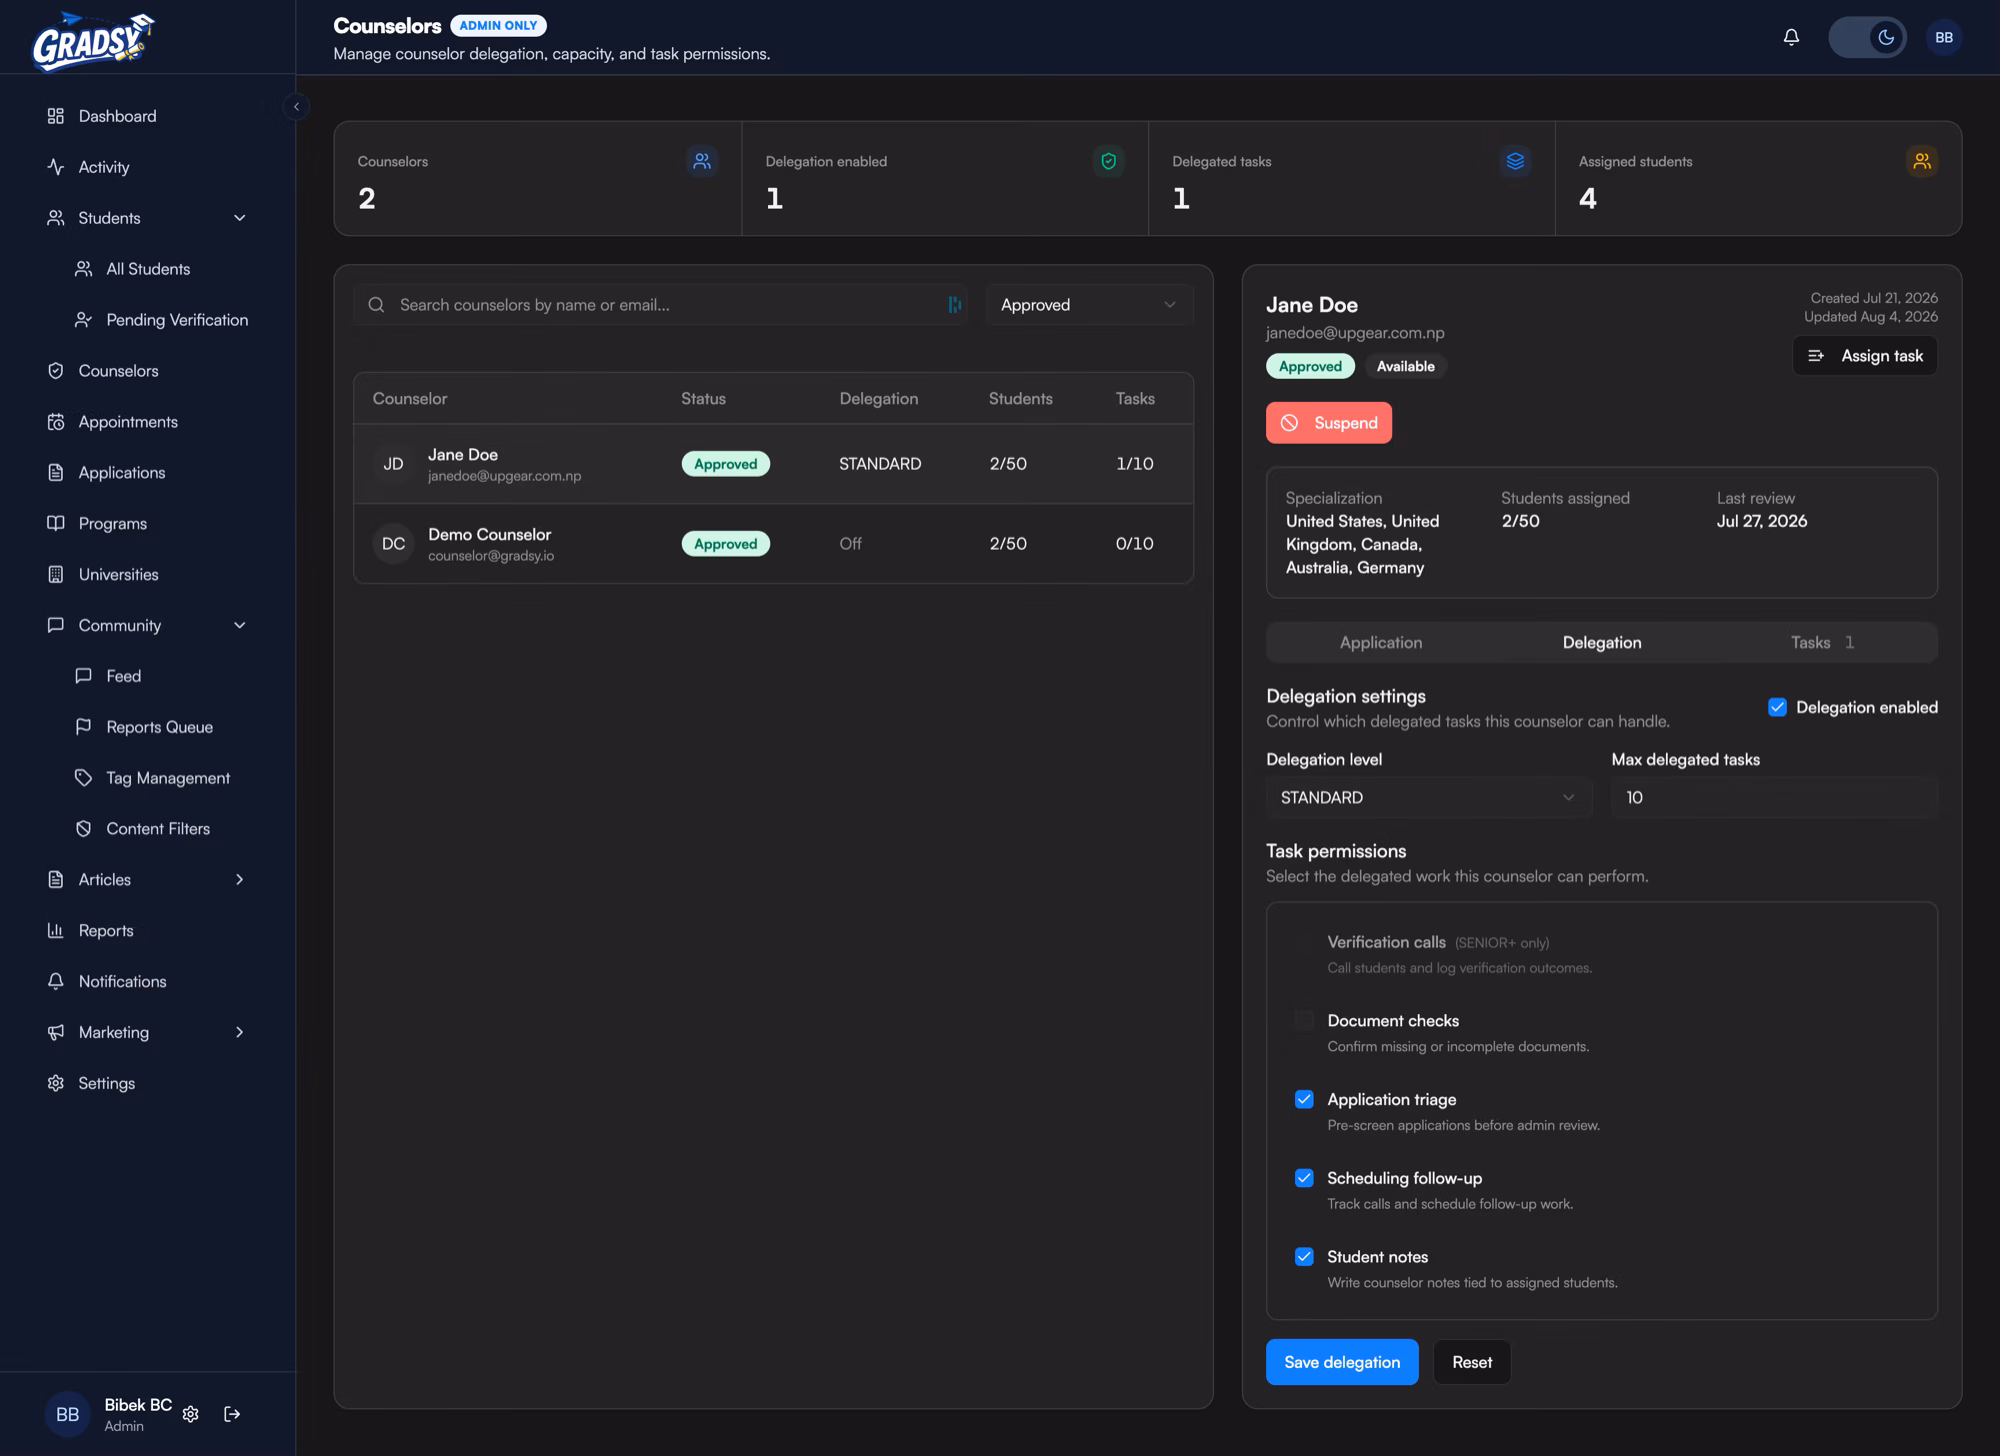Screen dimensions: 2000x1456
Task: Click the users icon on Assigned students card
Action: pyautogui.click(x=1921, y=161)
